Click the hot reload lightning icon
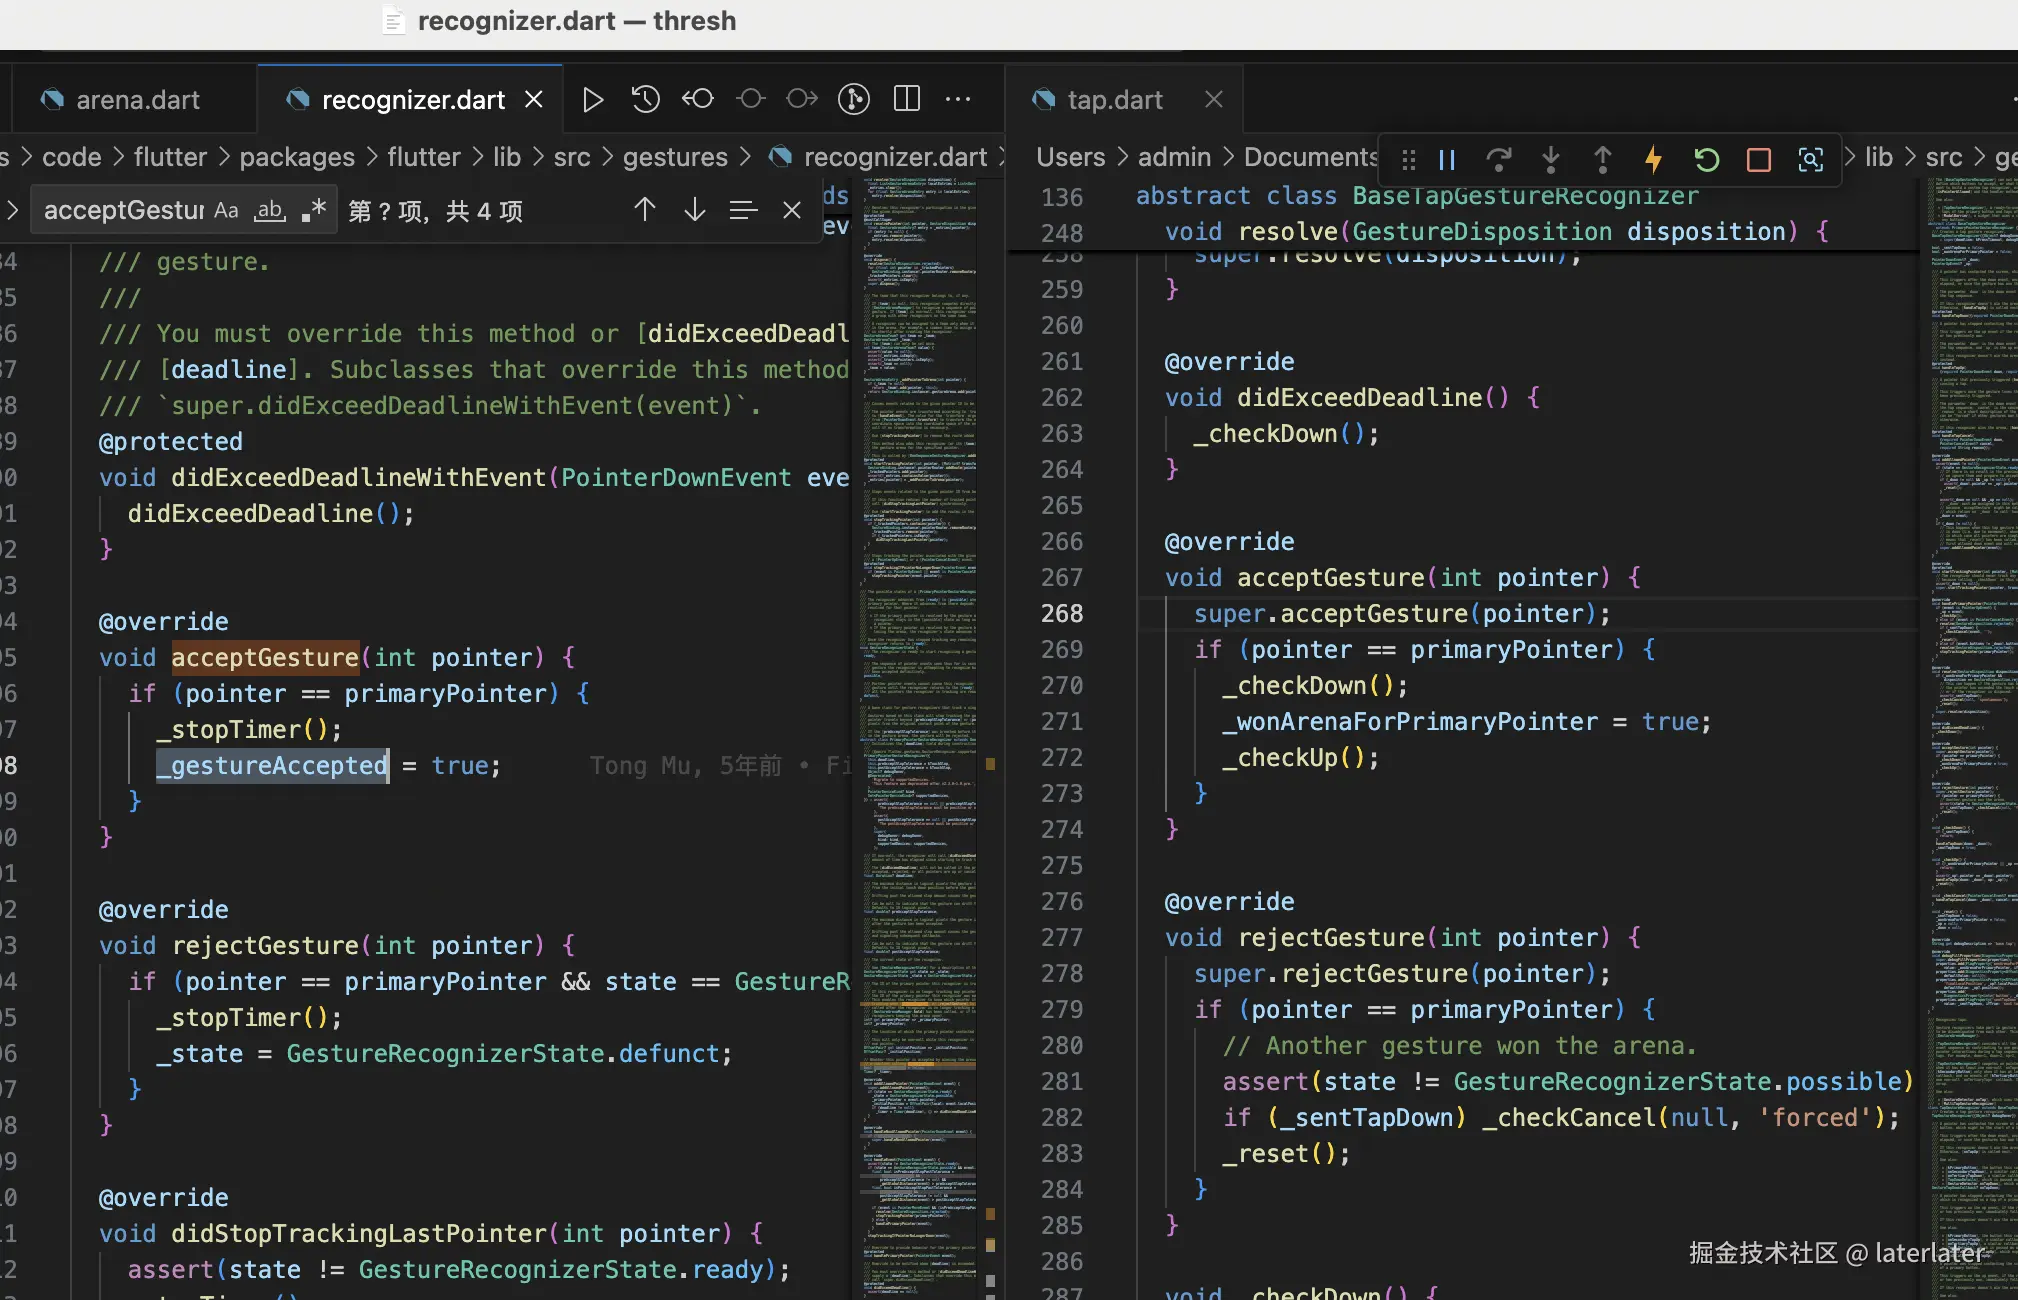2018x1300 pixels. click(1653, 159)
